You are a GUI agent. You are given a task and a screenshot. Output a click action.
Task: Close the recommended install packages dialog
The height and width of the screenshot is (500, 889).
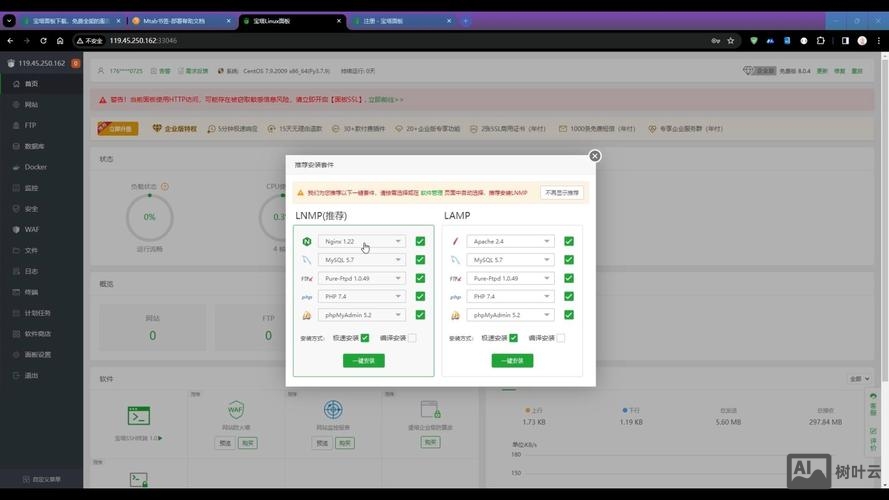point(595,156)
